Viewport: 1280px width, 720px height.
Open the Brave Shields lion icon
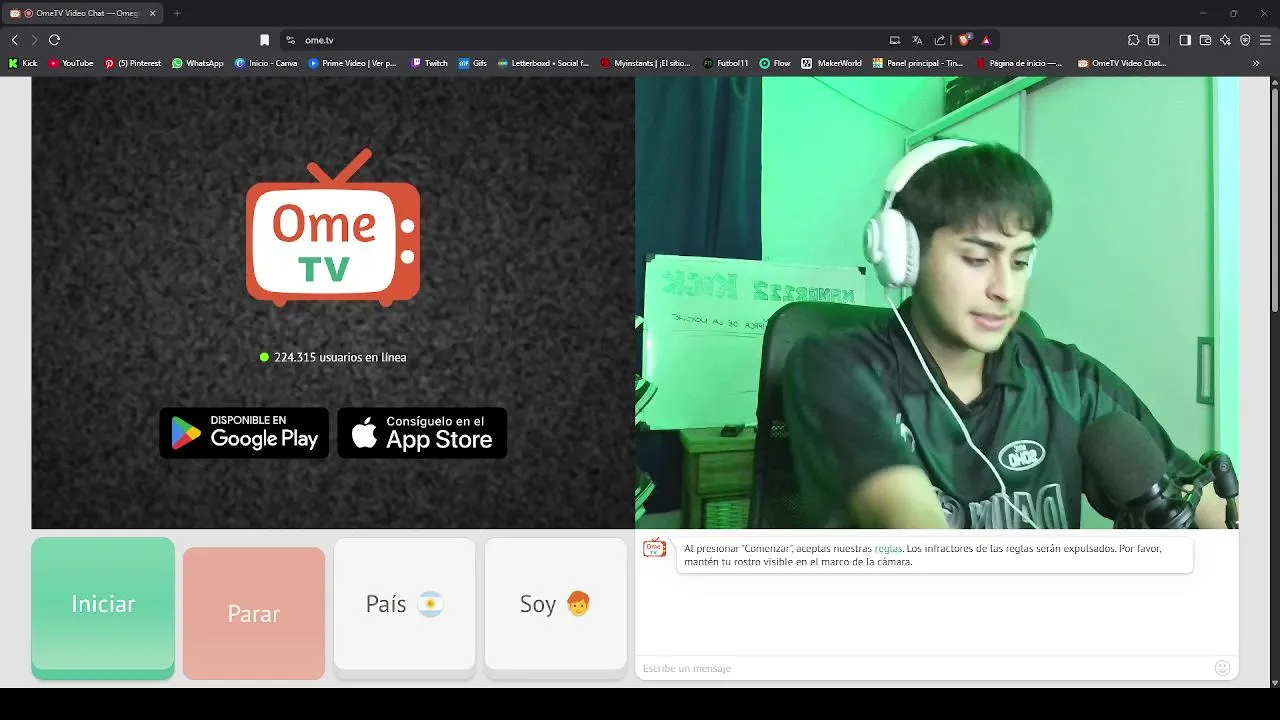(x=964, y=40)
